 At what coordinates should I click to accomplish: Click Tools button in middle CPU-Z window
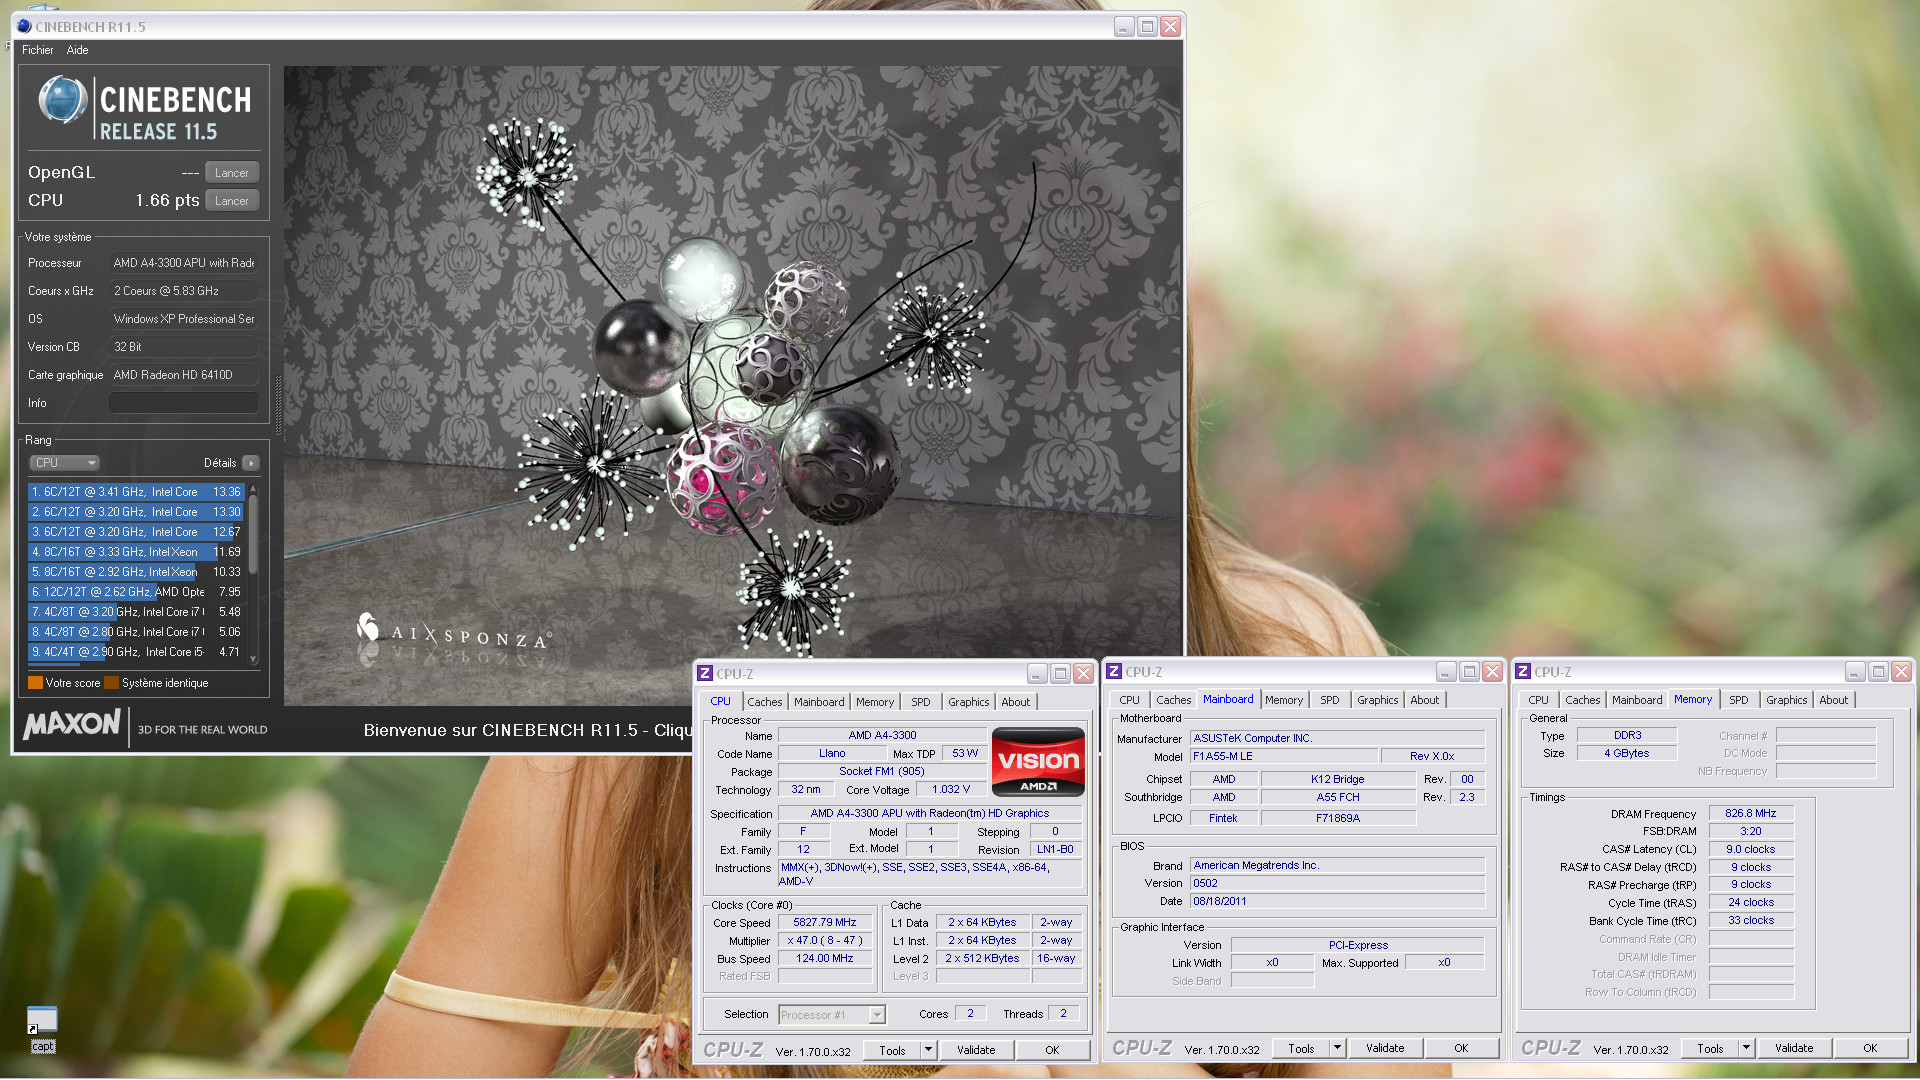pyautogui.click(x=1302, y=1048)
